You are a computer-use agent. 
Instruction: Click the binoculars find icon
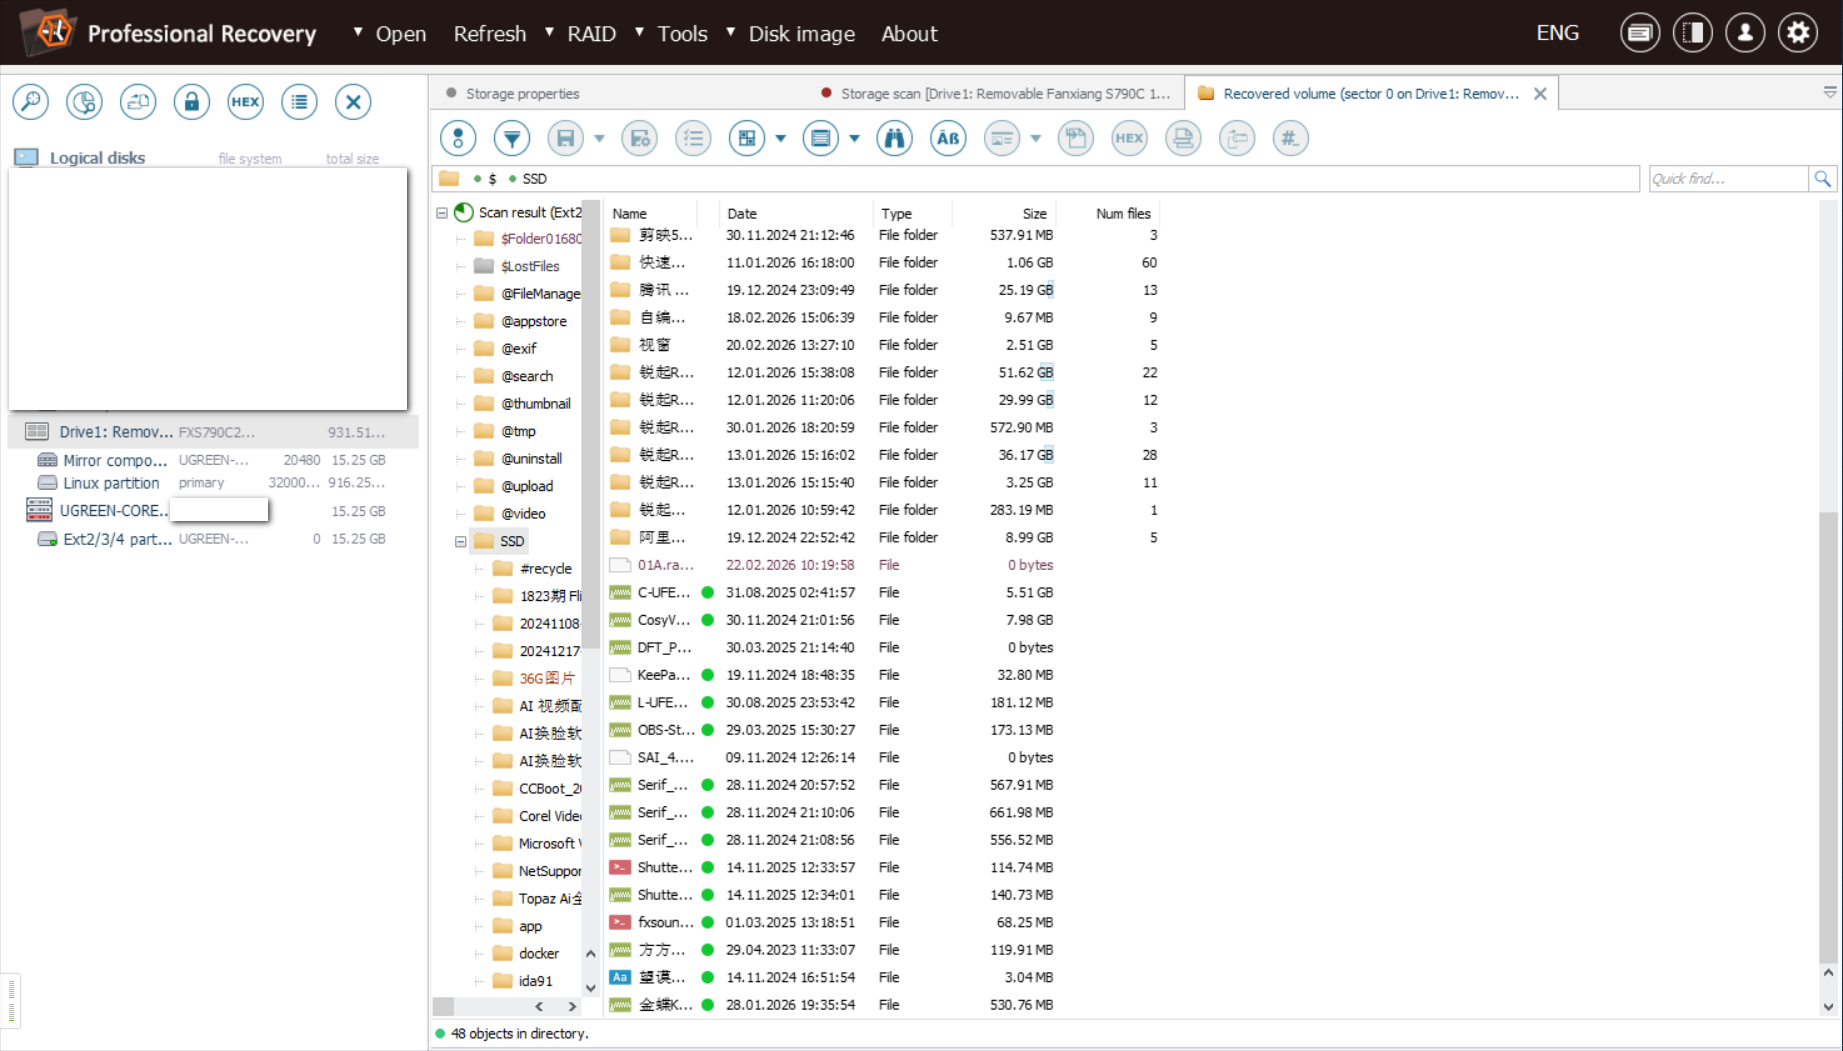pos(894,138)
